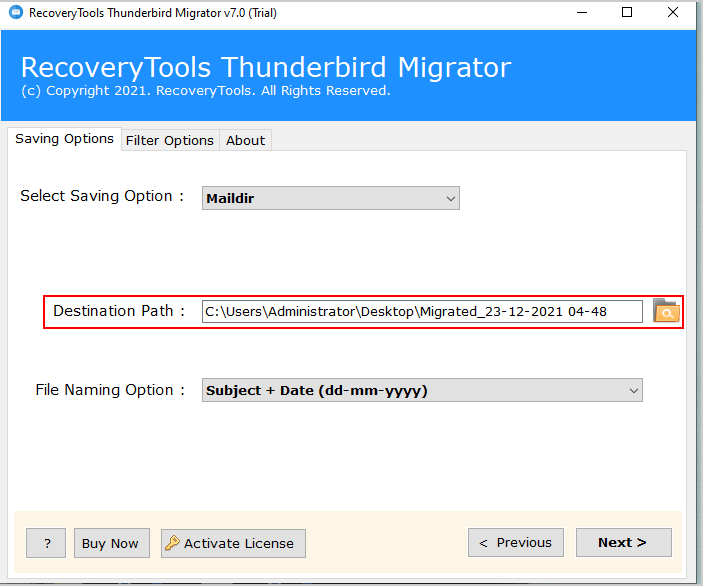Open the Filter Options tab
This screenshot has height=586, width=703.
click(x=170, y=140)
